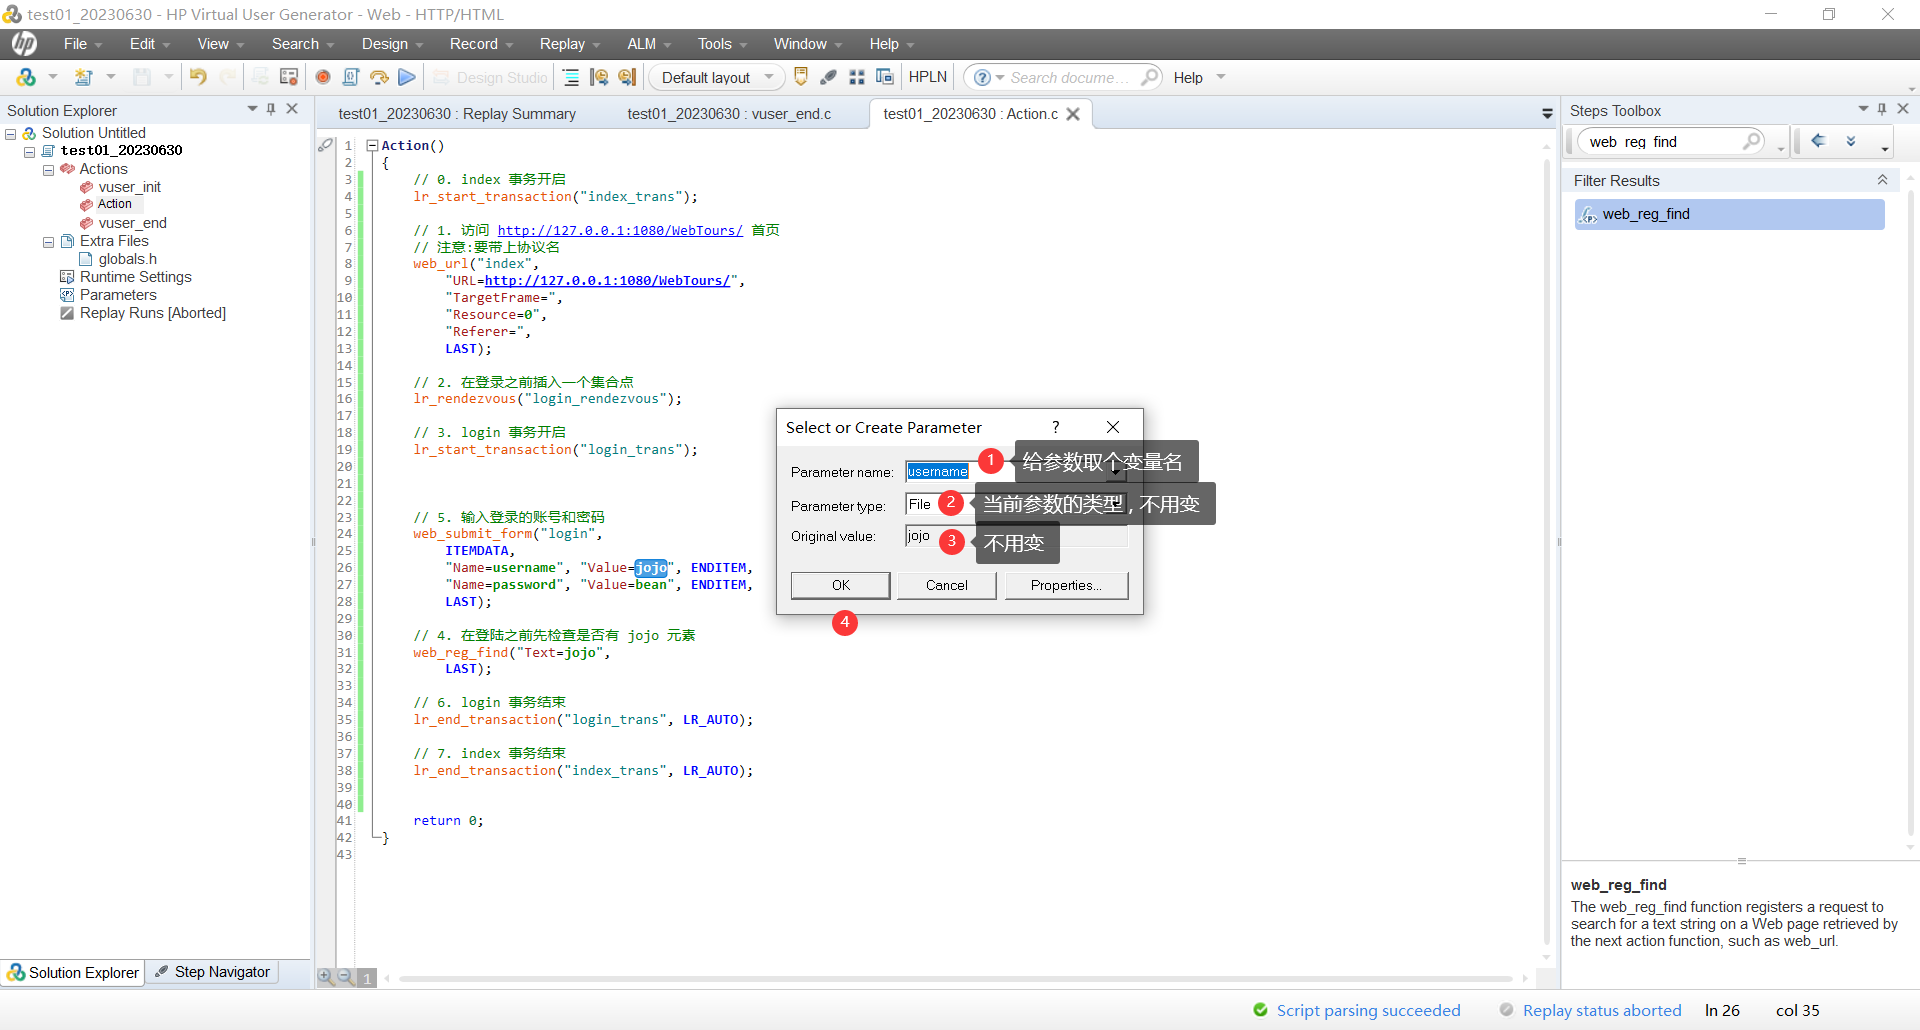Screen dimensions: 1920x1030
Task: Click the HPLN toolbar button
Action: 928,77
